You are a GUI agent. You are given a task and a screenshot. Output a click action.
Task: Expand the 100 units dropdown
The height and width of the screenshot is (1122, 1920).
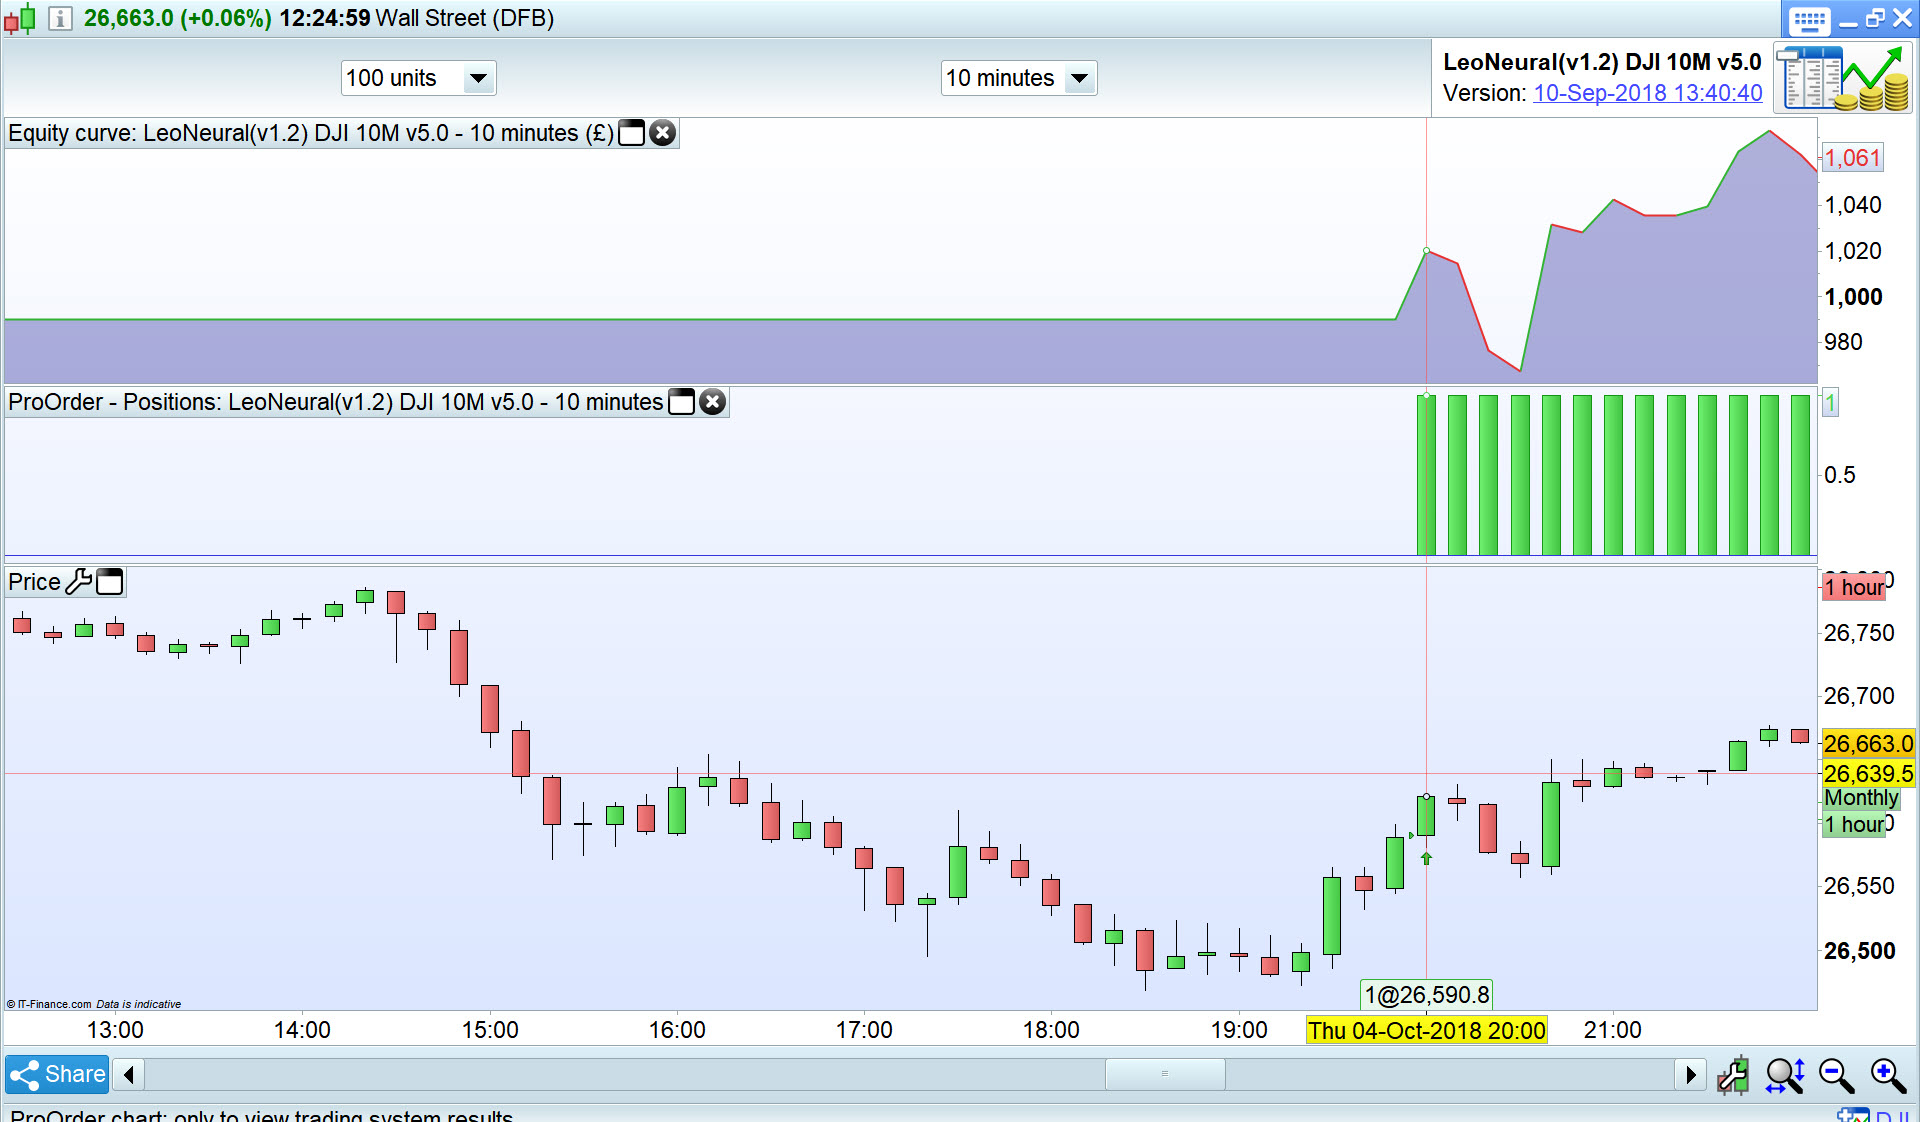(x=478, y=78)
